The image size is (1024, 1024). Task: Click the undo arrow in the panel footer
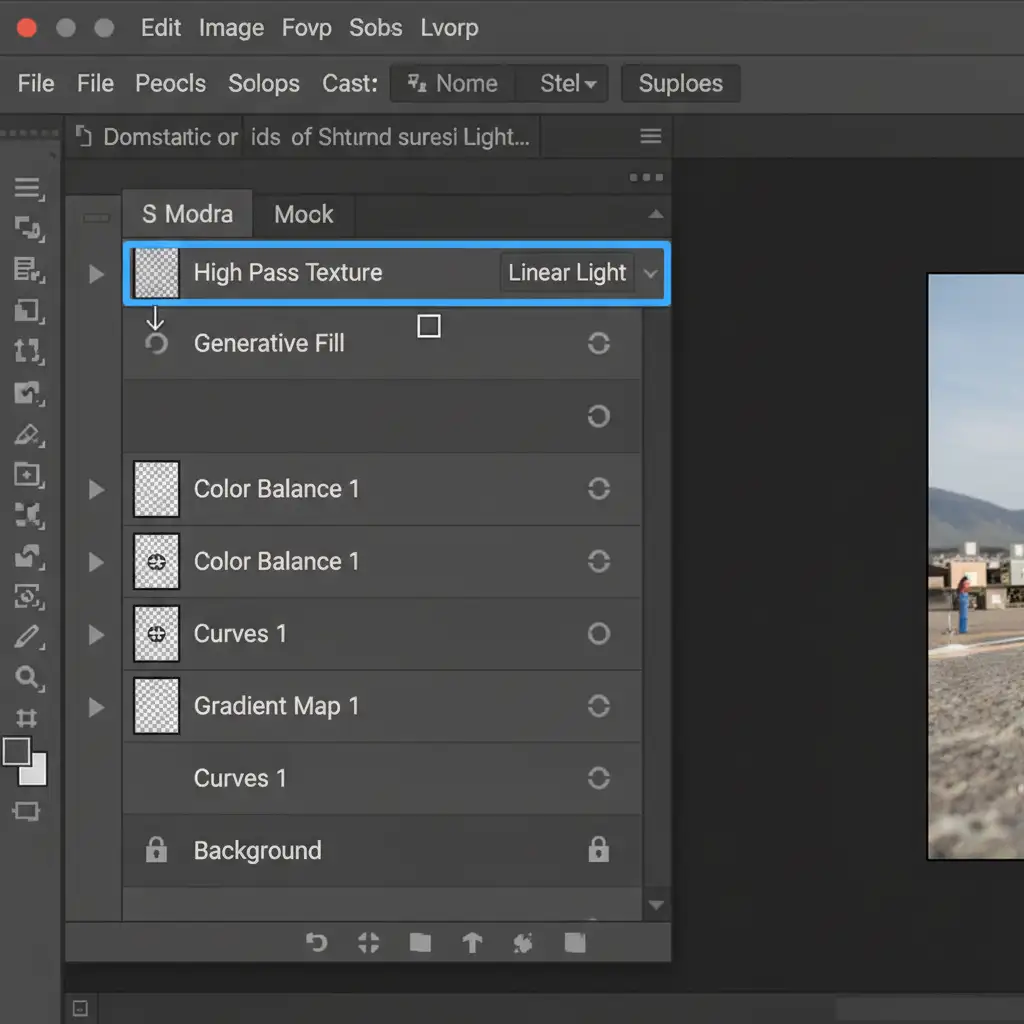[x=316, y=942]
